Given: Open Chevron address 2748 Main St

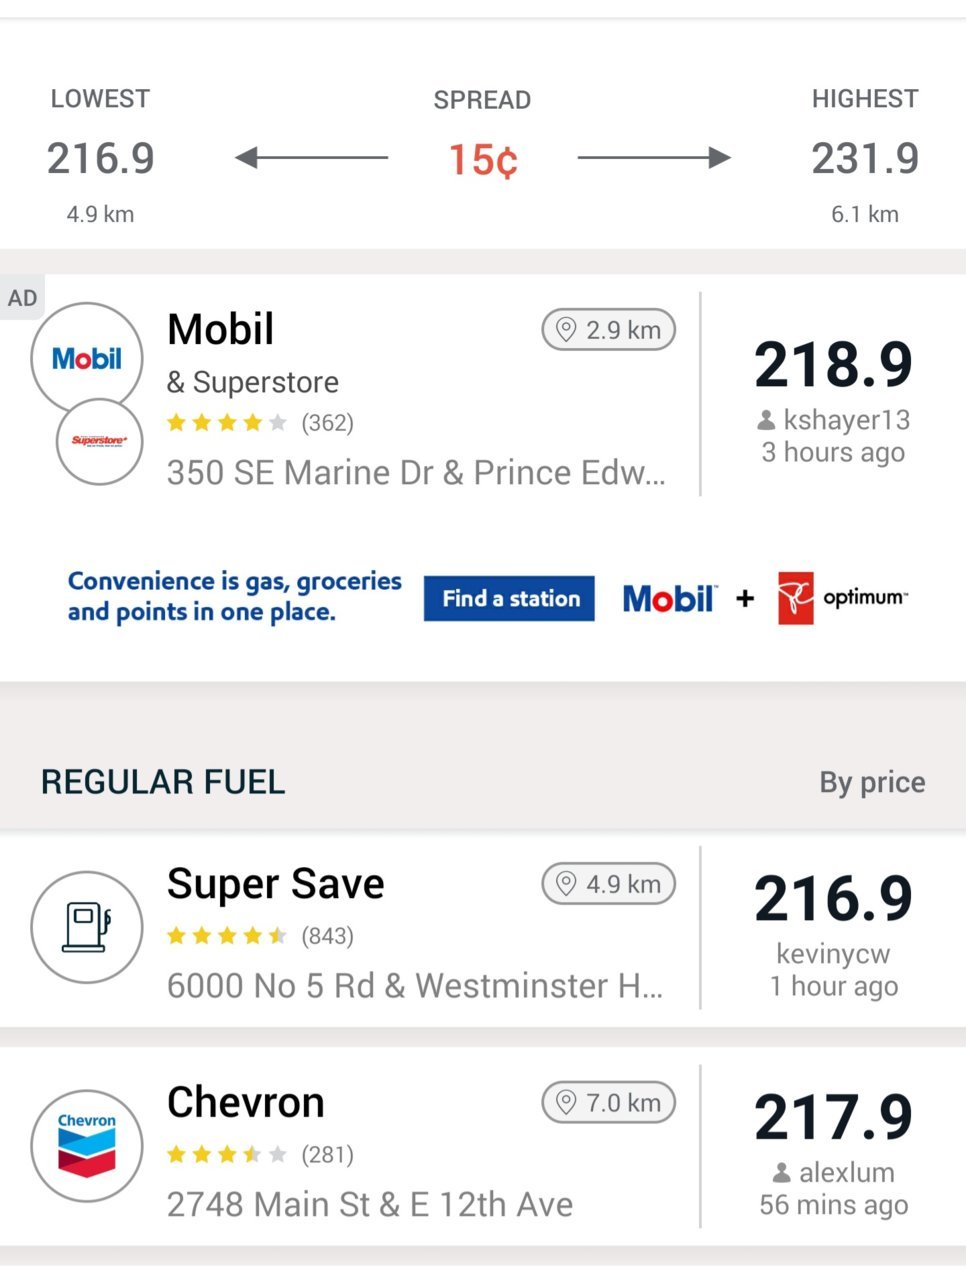Looking at the screenshot, I should tap(370, 1204).
